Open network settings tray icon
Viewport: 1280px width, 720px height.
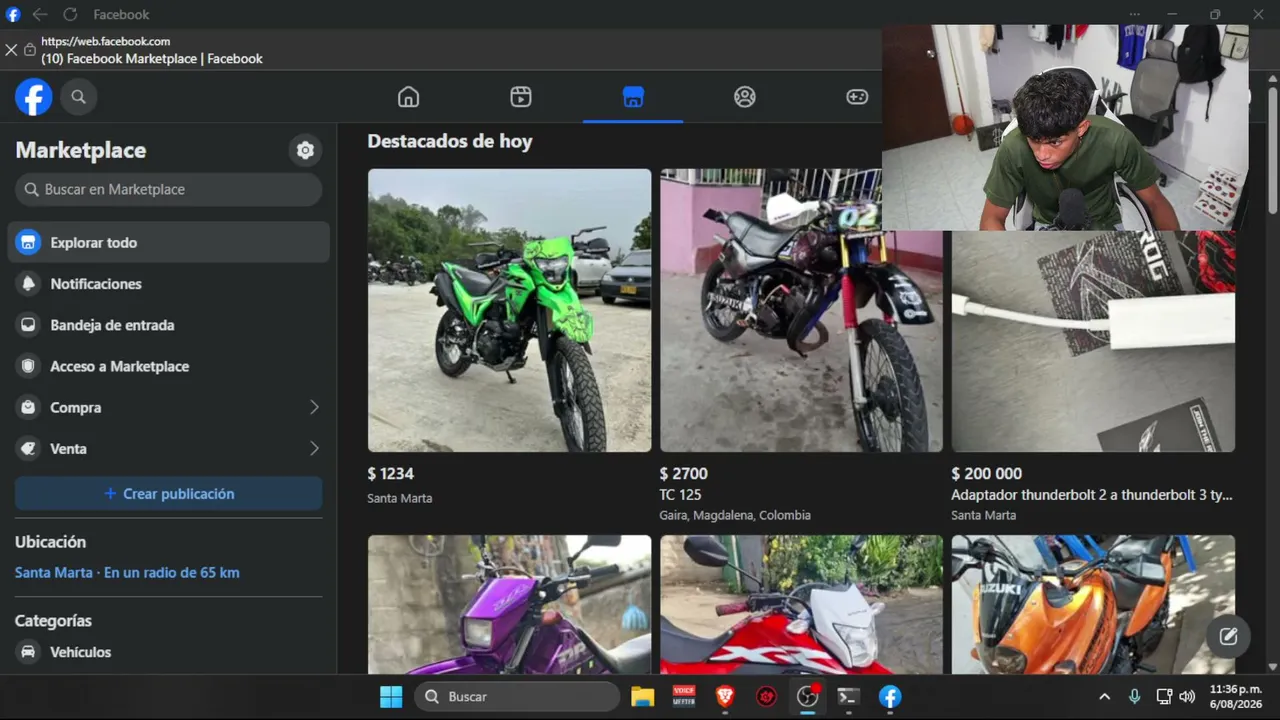(1163, 697)
